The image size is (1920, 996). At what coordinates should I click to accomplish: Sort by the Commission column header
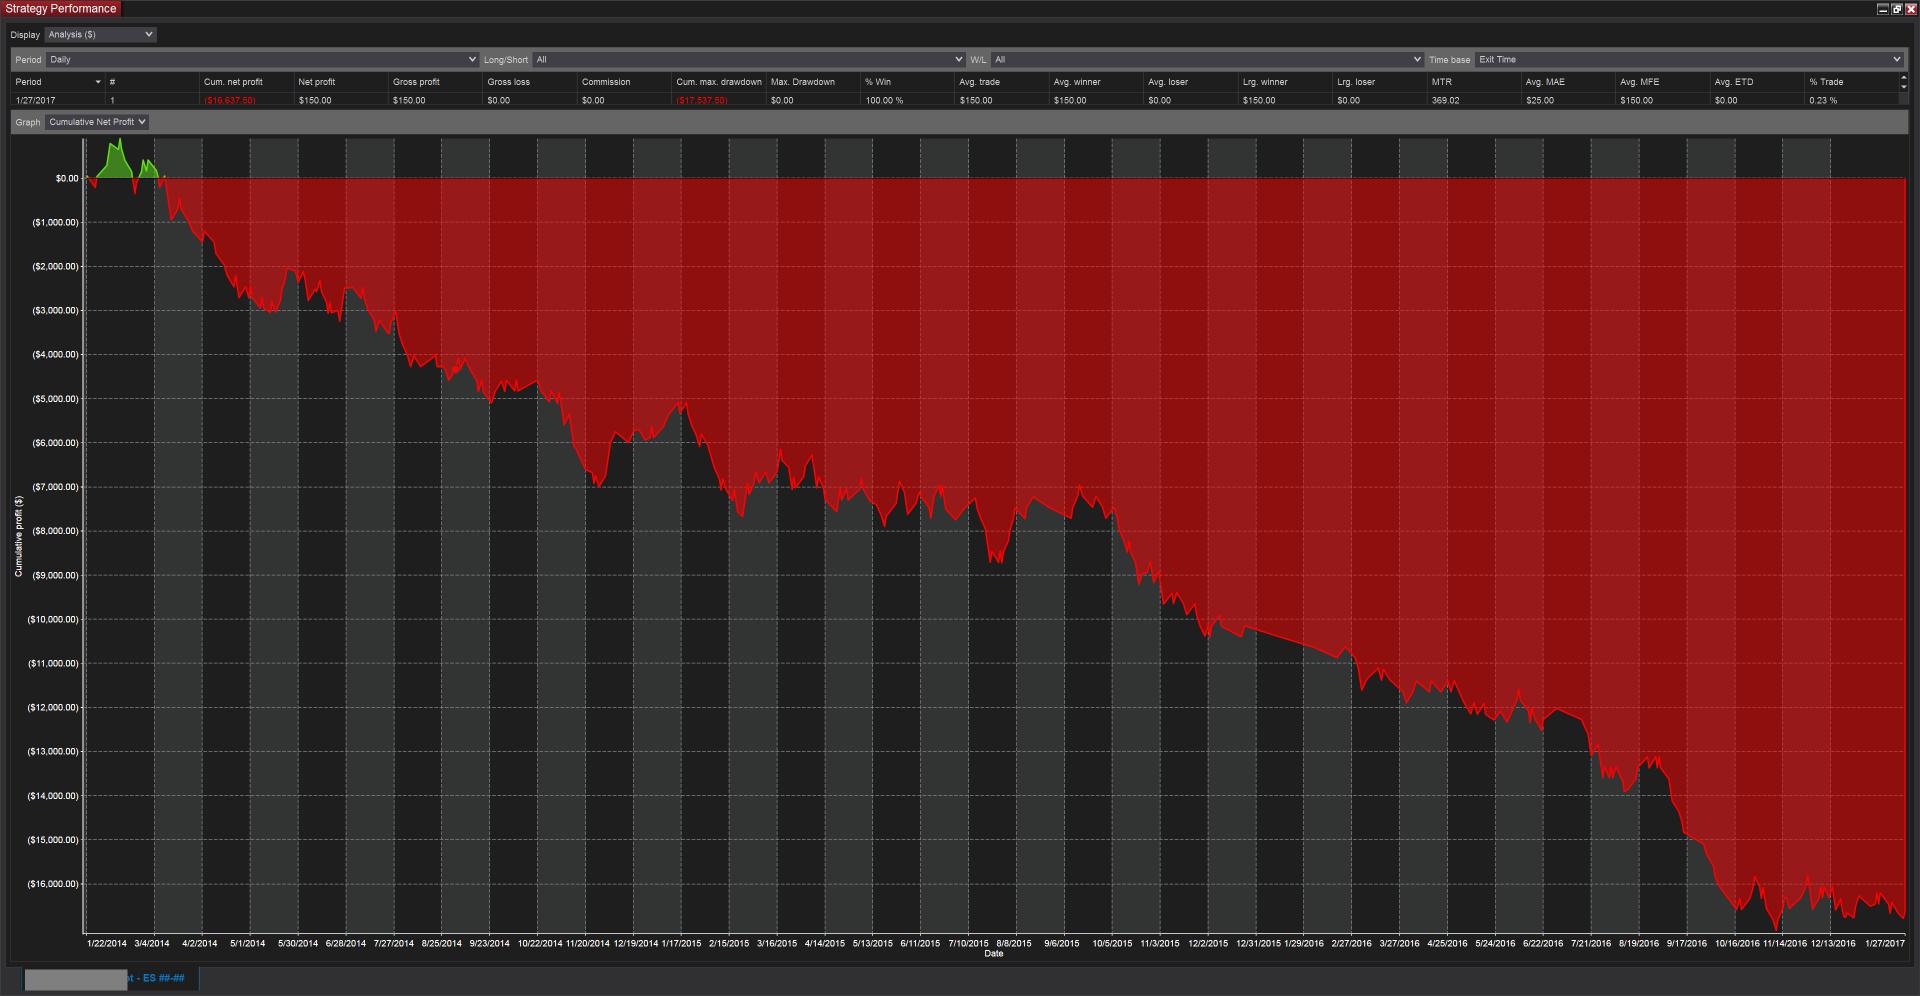[625, 82]
